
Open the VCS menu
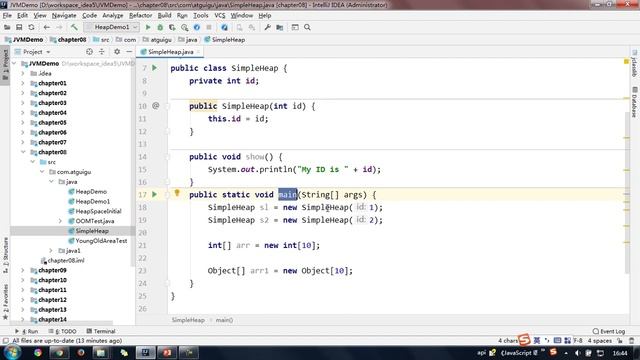(x=220, y=16)
